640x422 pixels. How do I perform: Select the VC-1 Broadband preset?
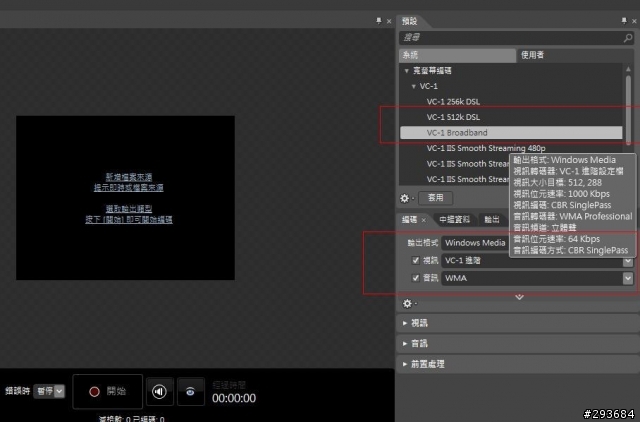[511, 133]
